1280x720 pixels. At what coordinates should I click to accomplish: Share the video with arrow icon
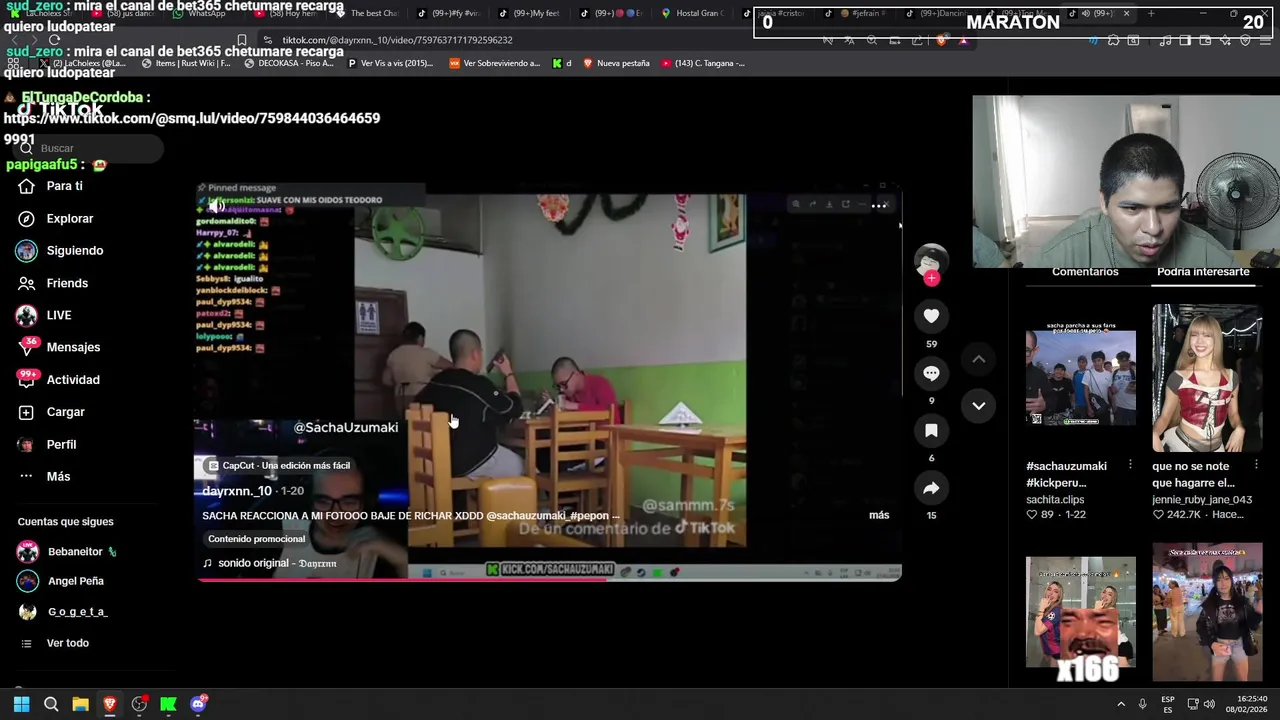coord(931,488)
